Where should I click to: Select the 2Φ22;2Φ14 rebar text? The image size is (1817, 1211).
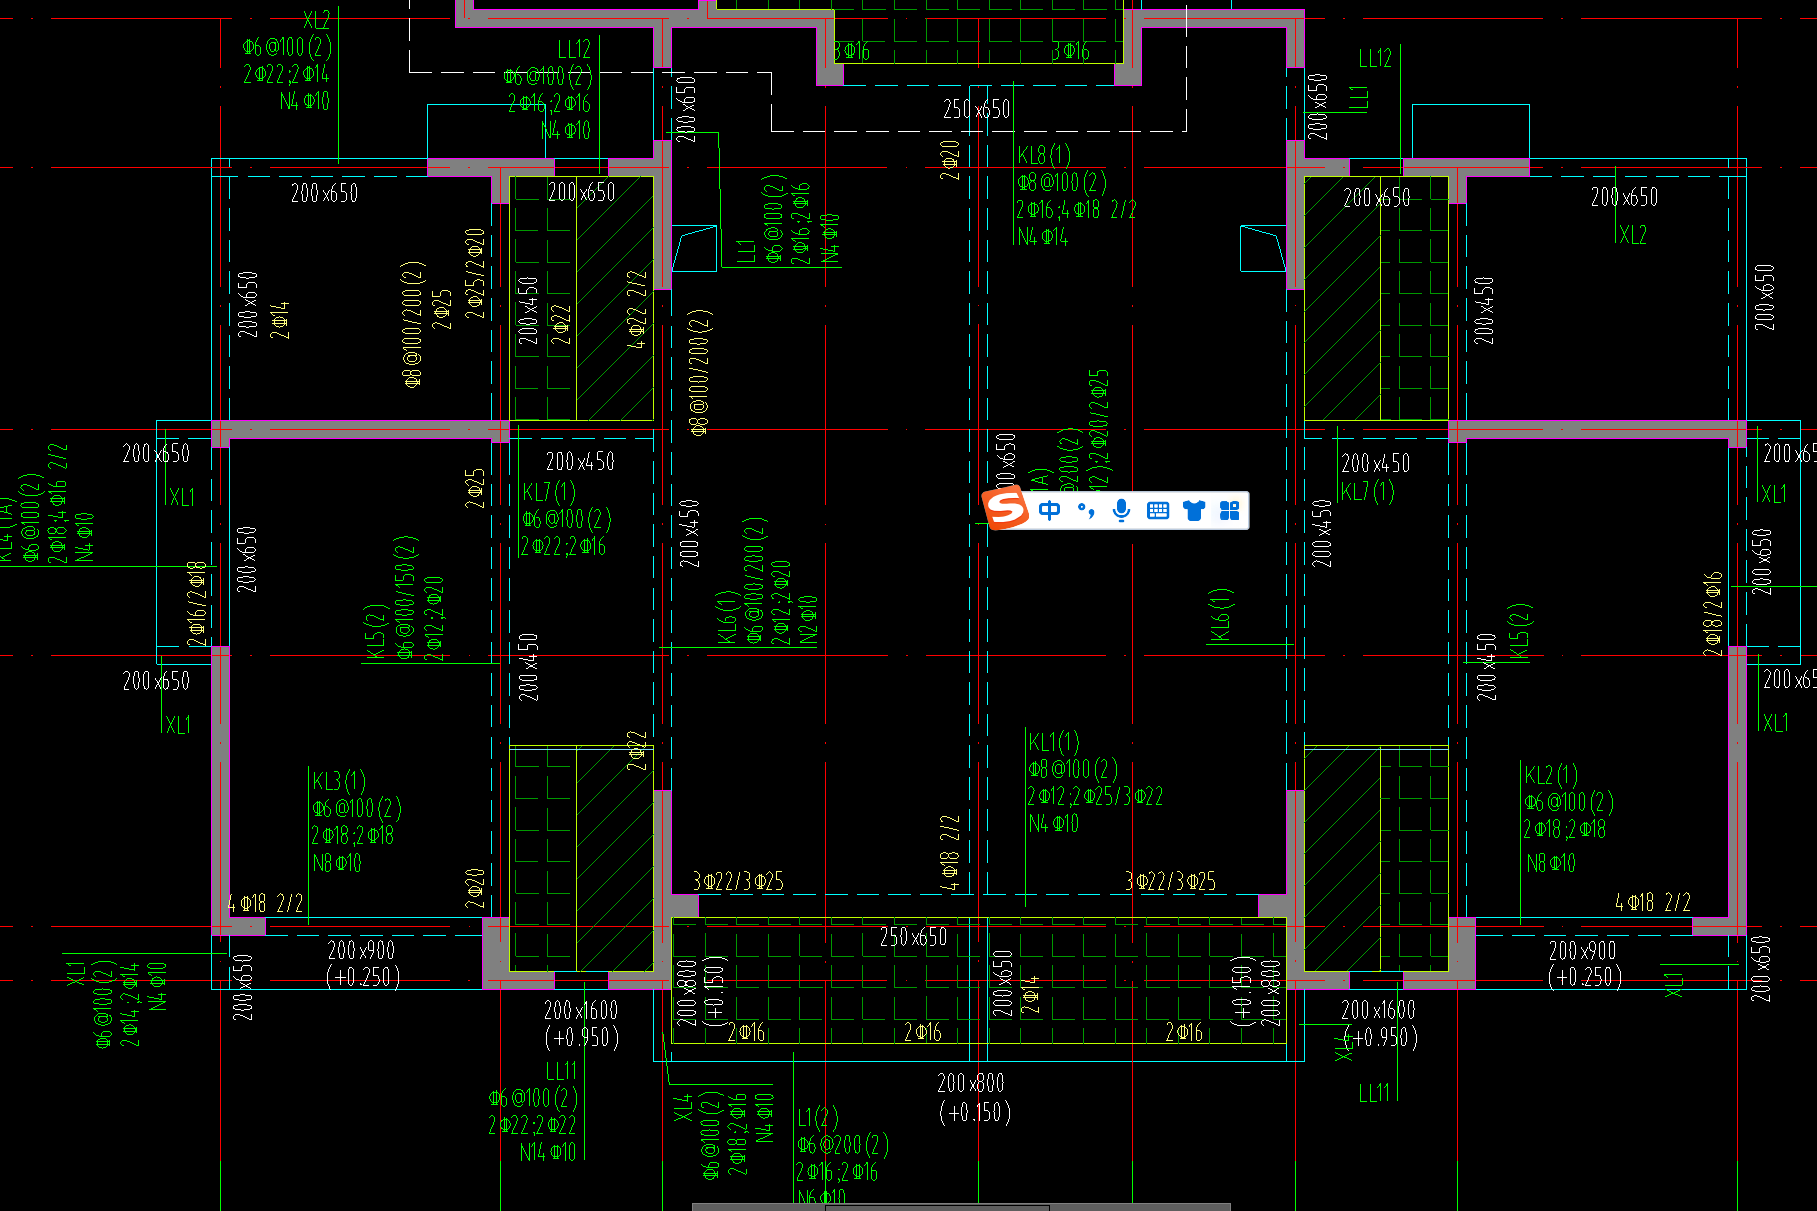(x=286, y=74)
